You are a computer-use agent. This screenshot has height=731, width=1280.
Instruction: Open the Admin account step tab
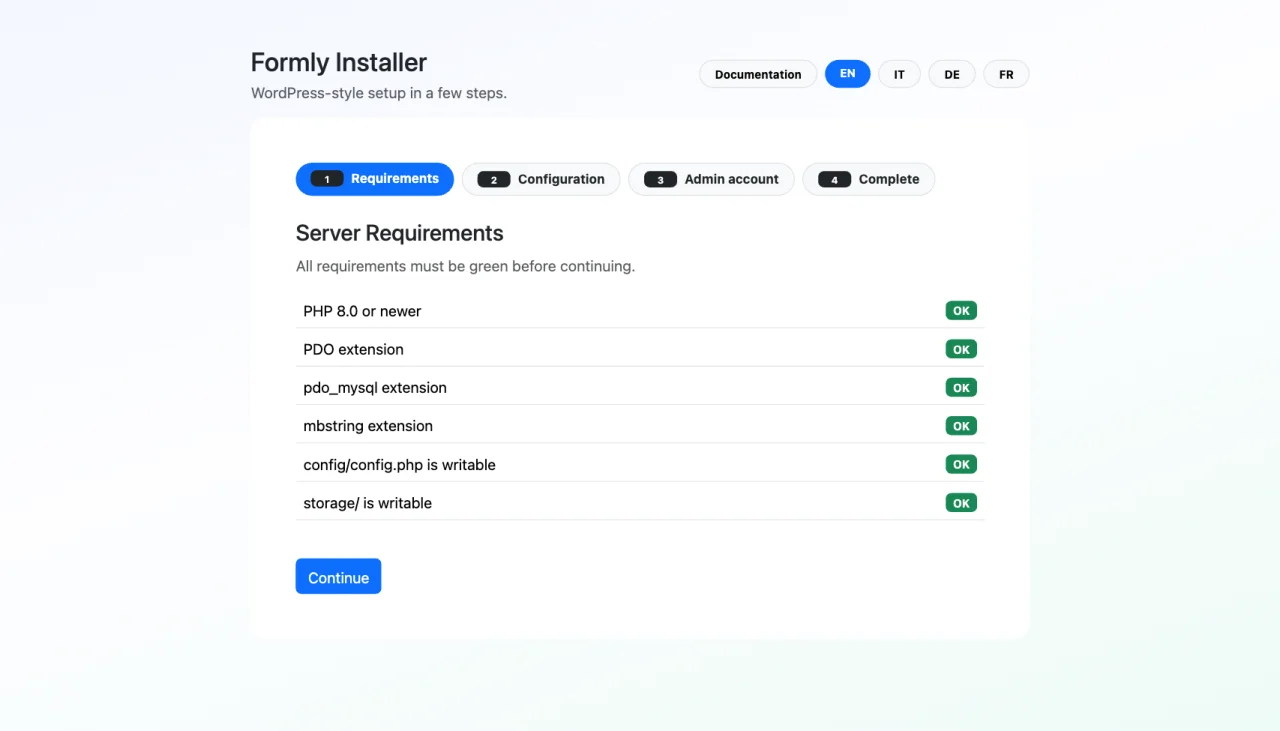click(x=712, y=179)
